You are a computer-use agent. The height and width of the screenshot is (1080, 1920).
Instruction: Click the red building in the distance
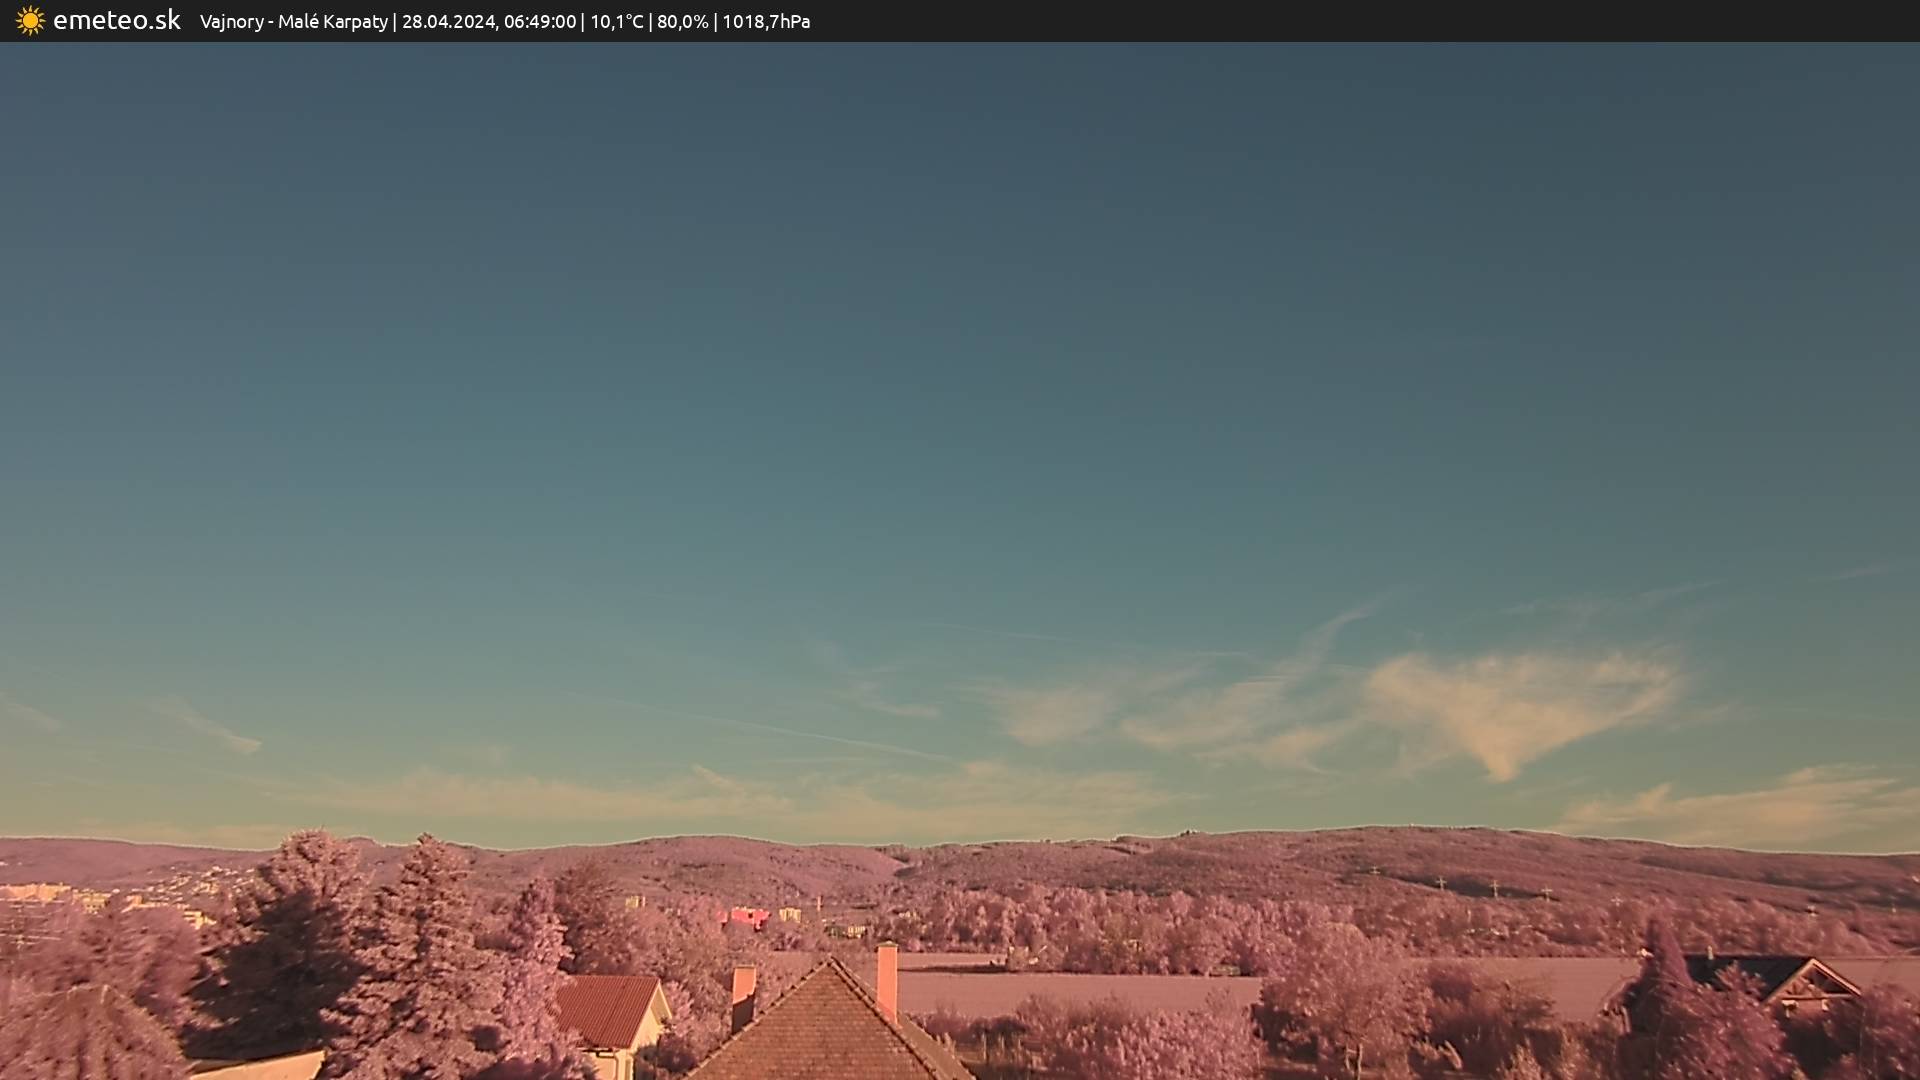click(746, 917)
